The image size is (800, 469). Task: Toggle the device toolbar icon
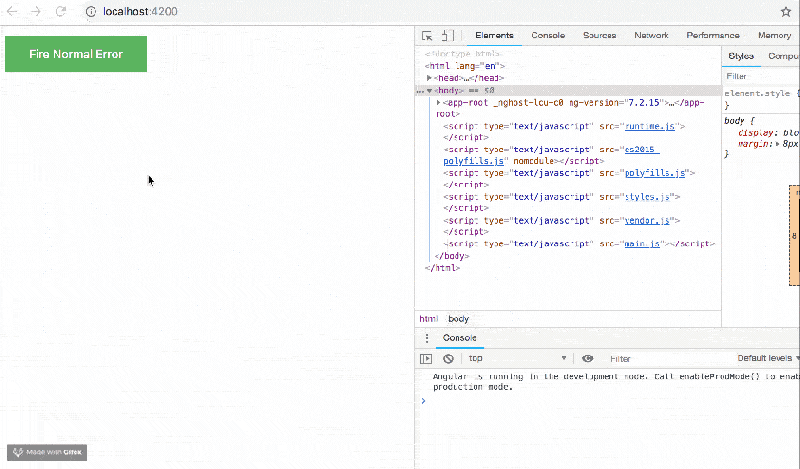(x=447, y=36)
